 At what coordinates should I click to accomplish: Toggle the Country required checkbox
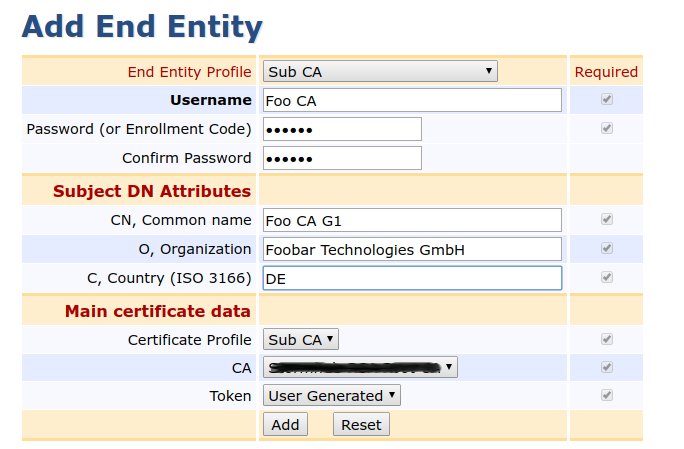tap(606, 277)
